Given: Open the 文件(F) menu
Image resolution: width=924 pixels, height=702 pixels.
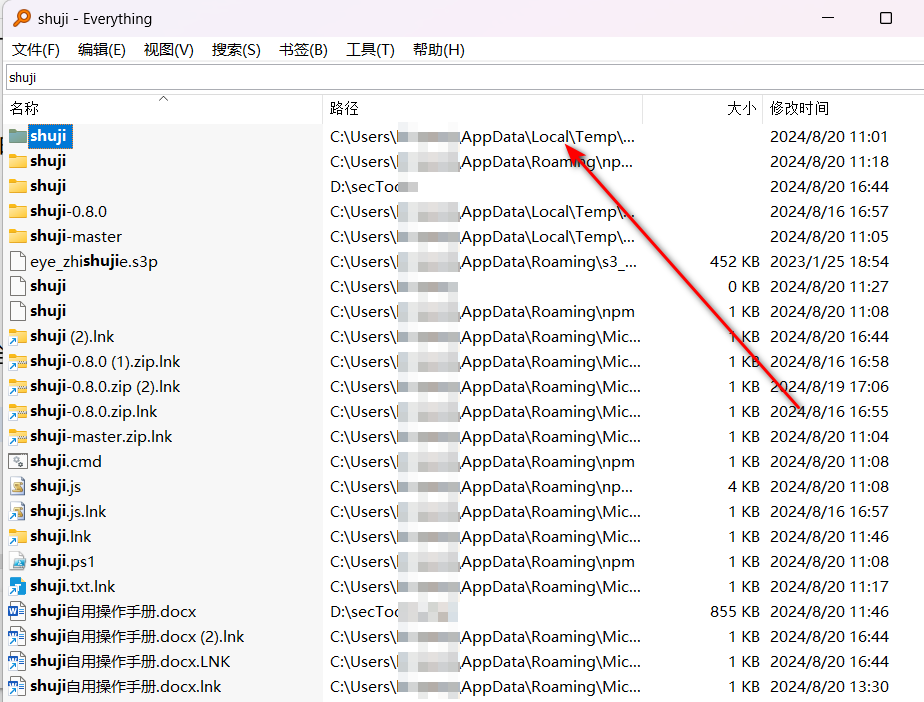Looking at the screenshot, I should pos(35,50).
